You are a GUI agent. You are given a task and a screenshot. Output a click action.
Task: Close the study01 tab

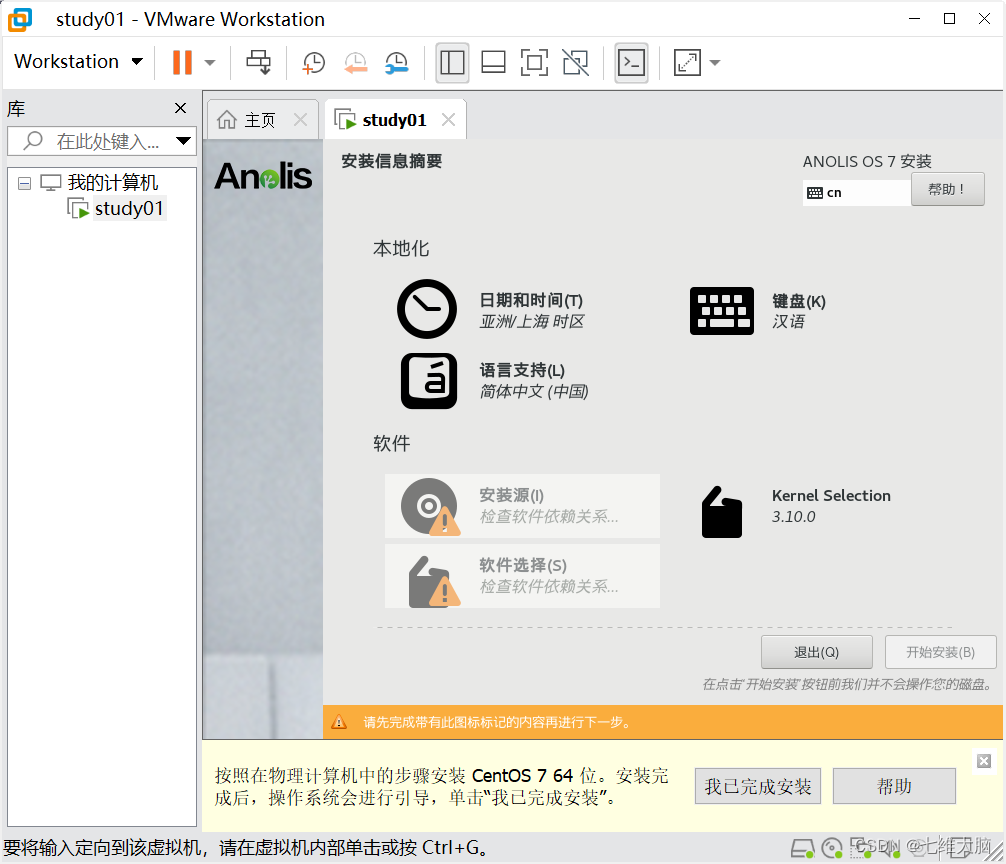[448, 119]
